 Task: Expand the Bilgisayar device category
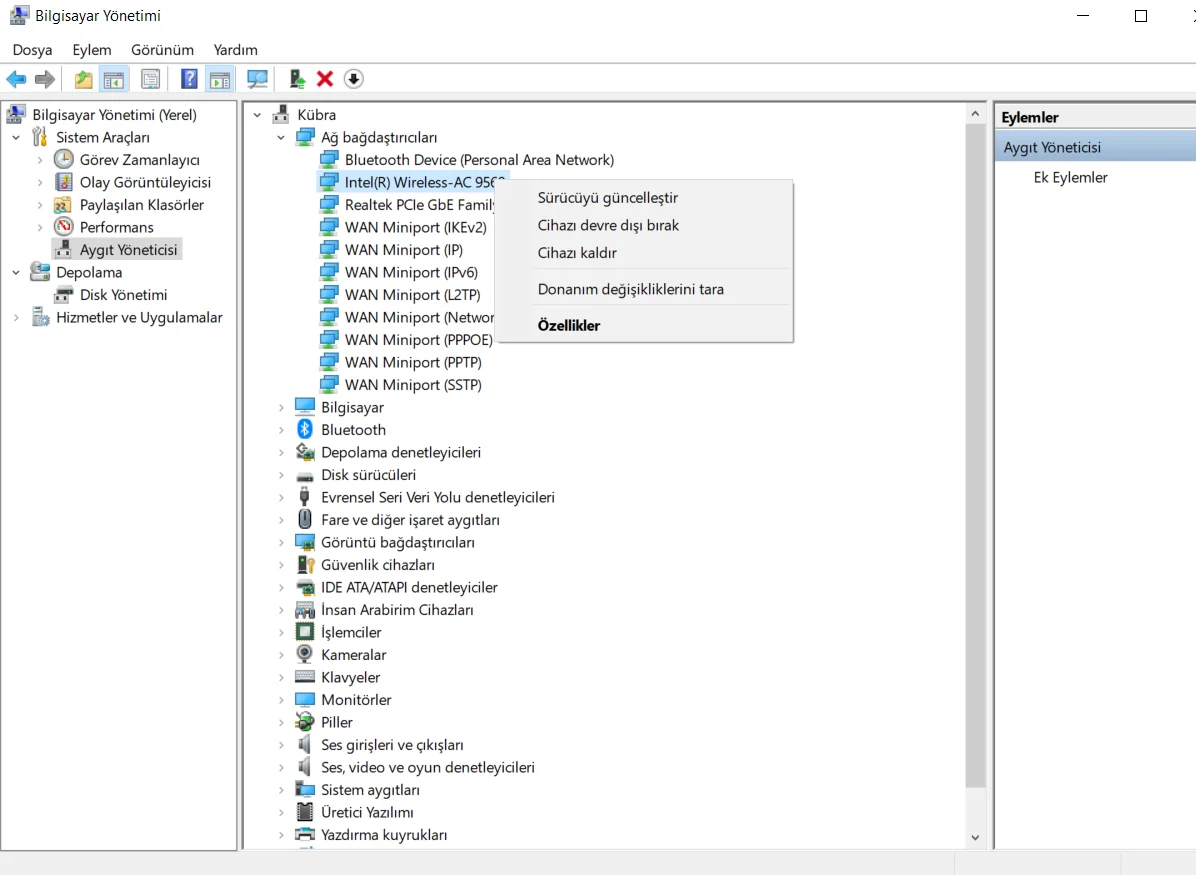pos(281,407)
